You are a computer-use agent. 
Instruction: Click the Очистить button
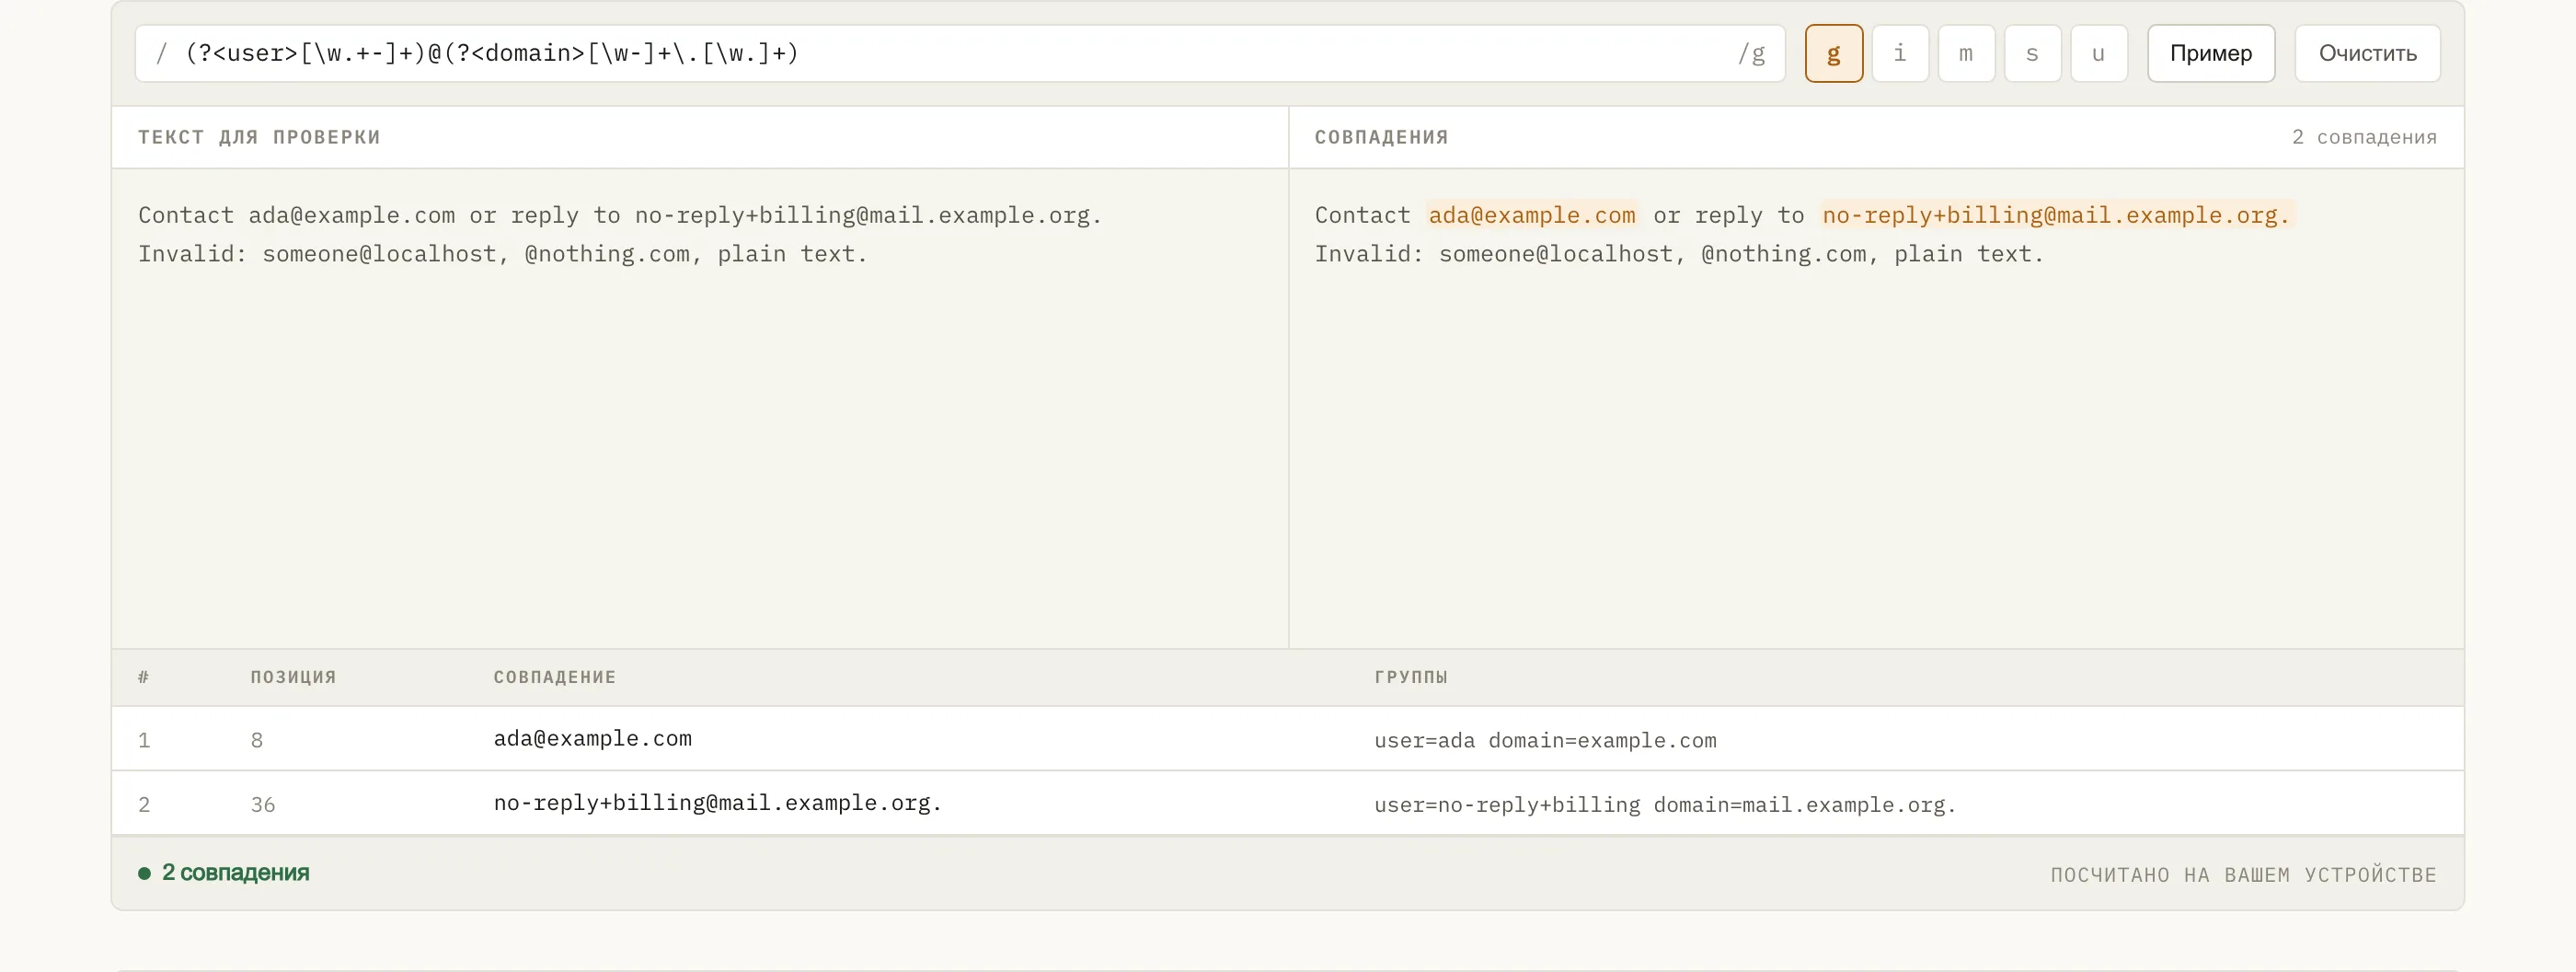(x=2366, y=53)
